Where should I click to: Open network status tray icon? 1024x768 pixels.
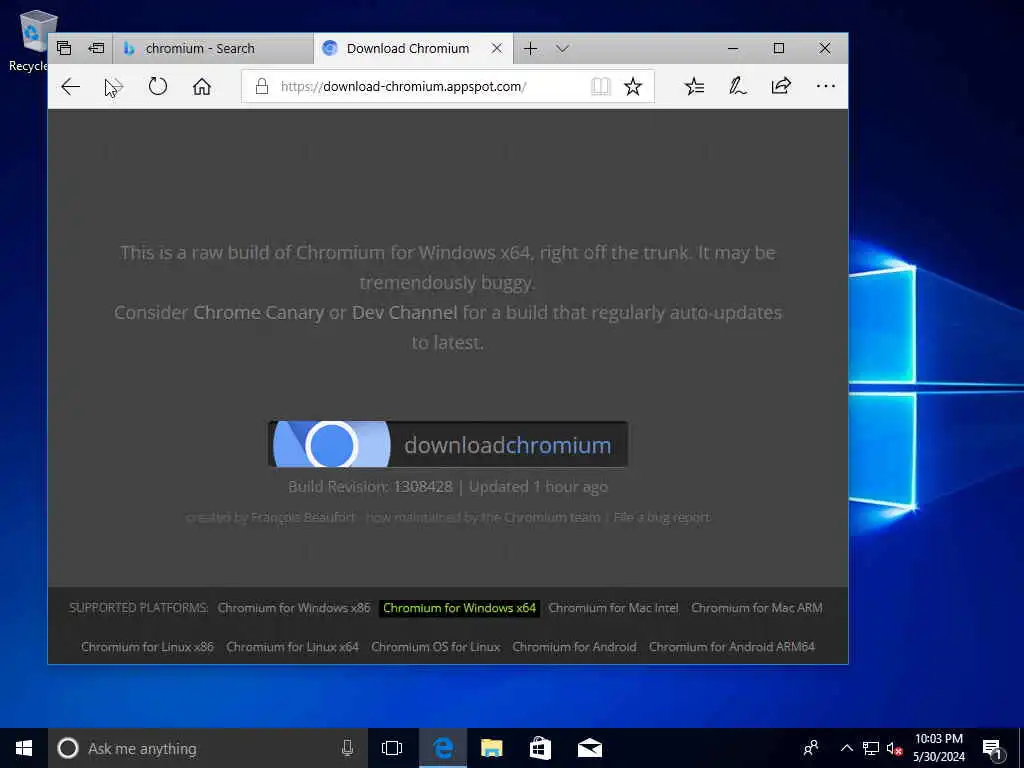(x=871, y=748)
